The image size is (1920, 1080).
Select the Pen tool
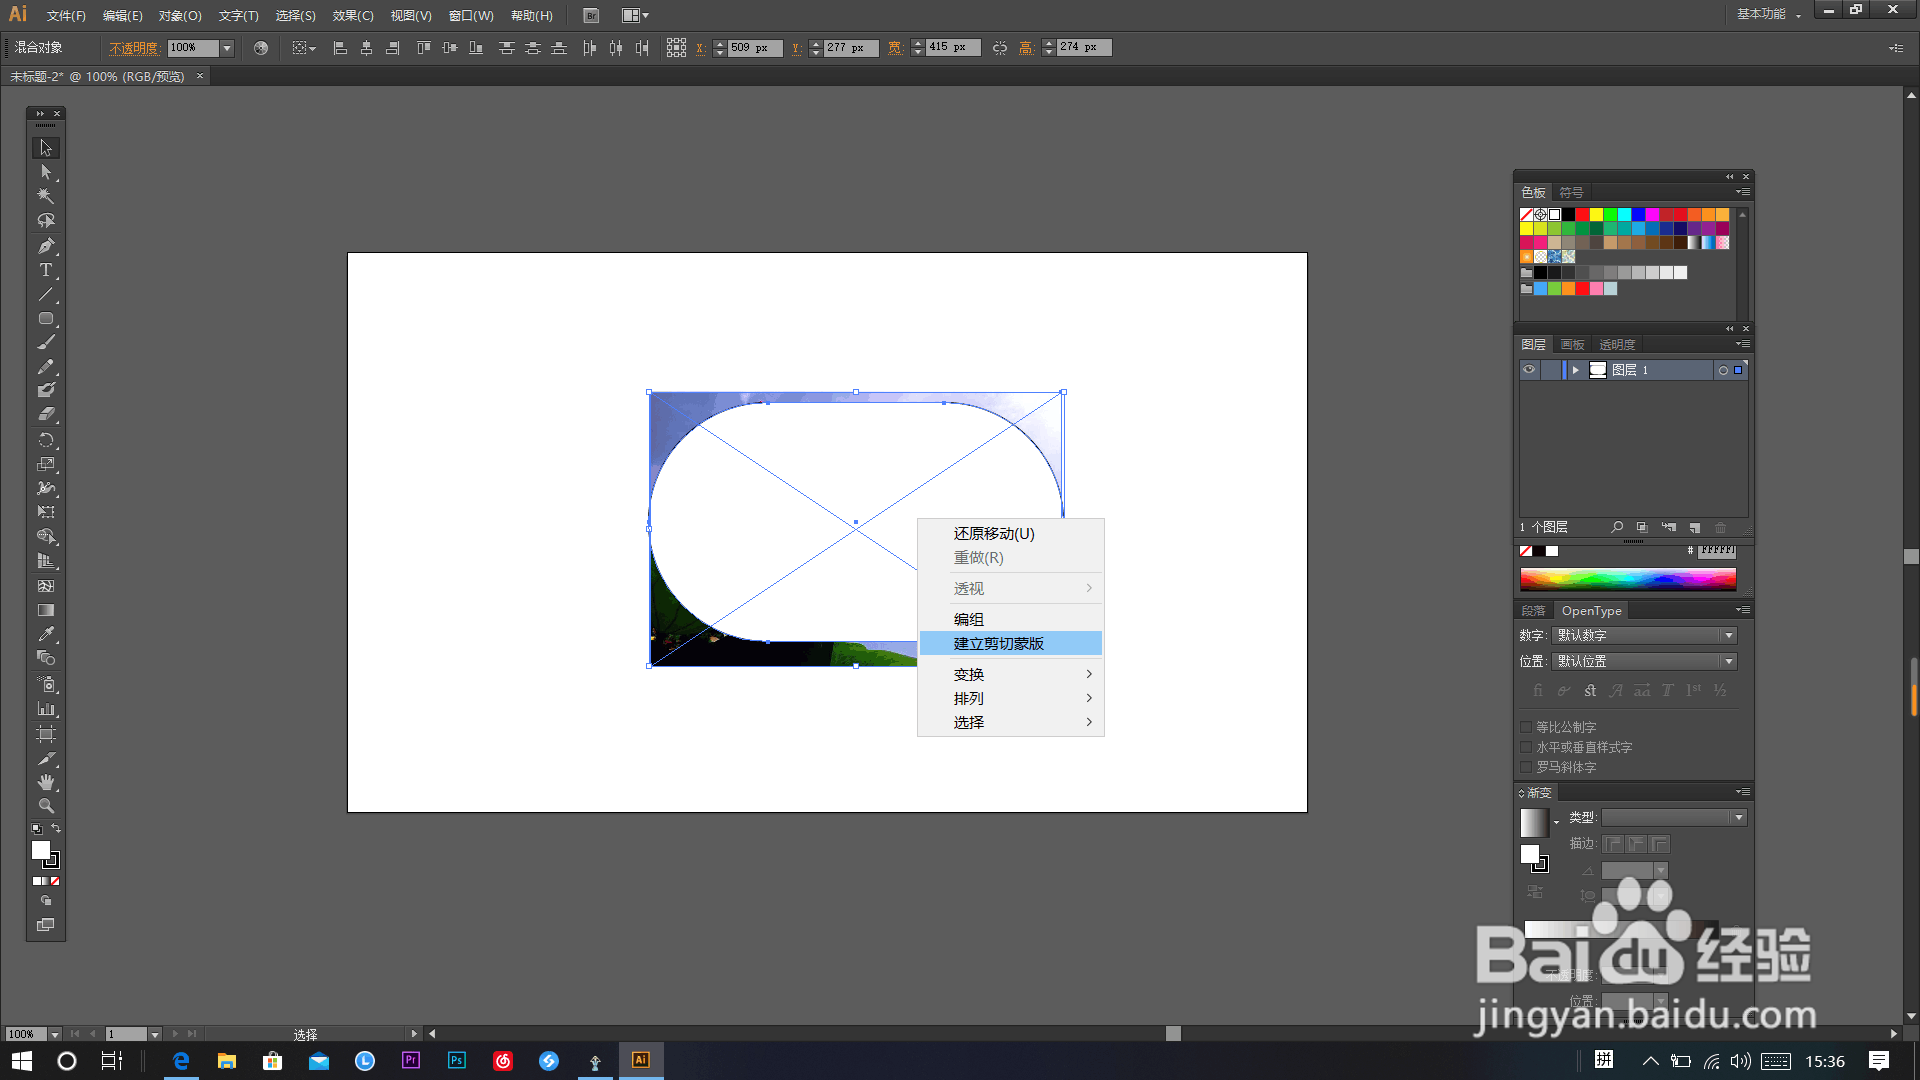tap(46, 246)
